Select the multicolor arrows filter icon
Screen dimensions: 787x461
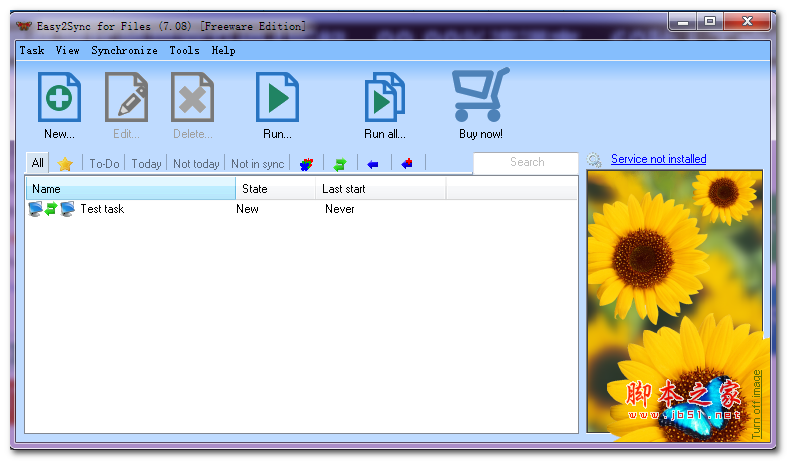click(306, 164)
